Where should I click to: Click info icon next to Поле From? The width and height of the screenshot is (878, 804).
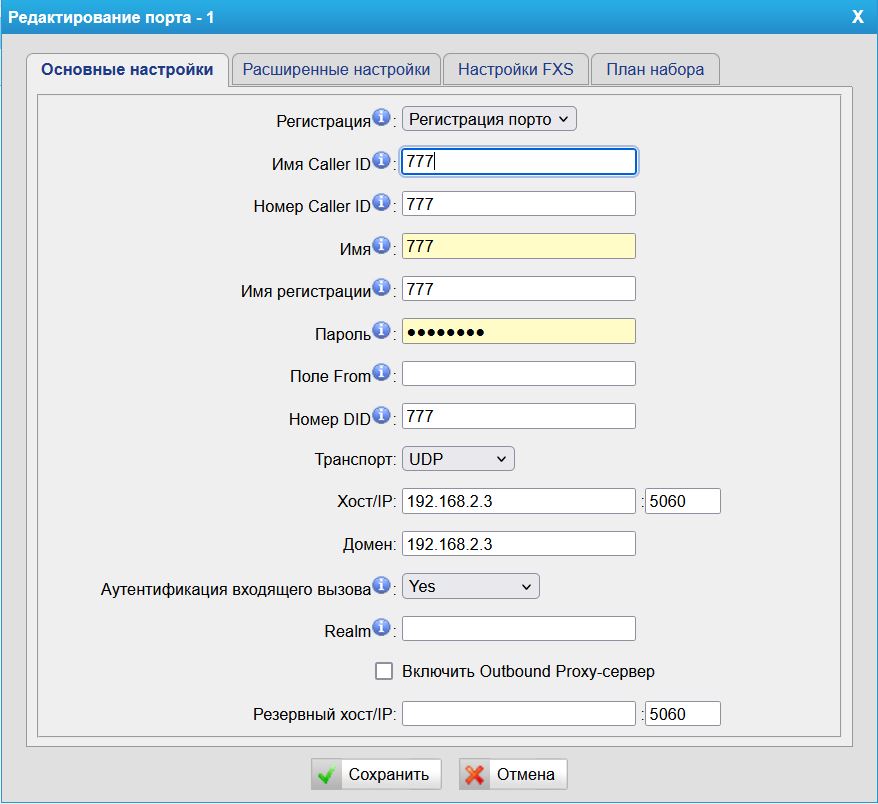point(381,372)
